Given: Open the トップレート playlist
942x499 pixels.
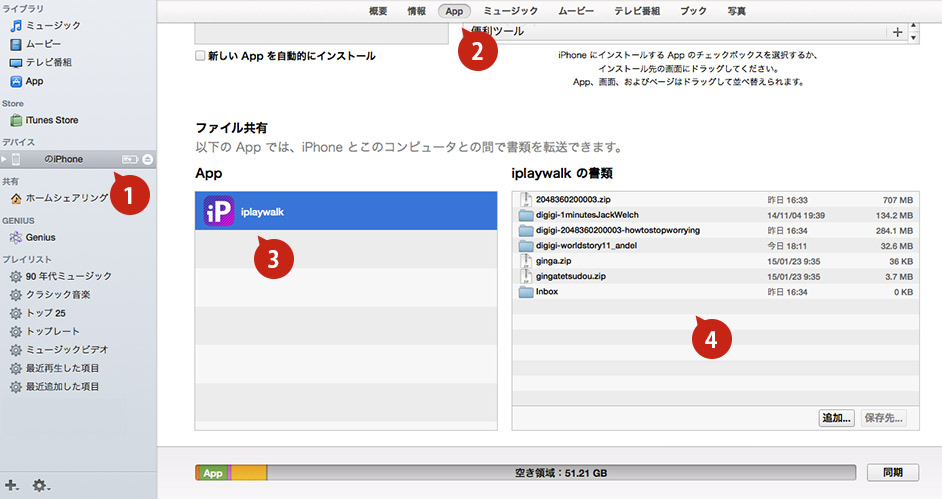Looking at the screenshot, I should [45, 331].
